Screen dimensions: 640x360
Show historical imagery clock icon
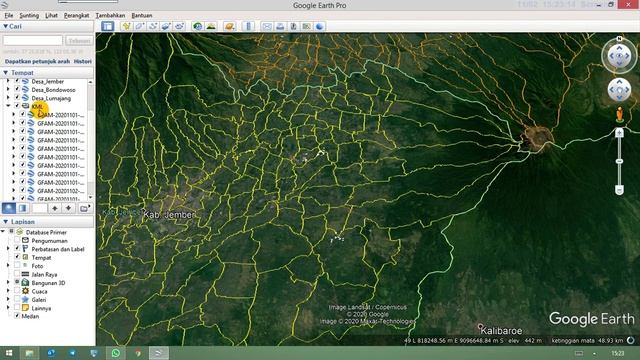point(198,26)
